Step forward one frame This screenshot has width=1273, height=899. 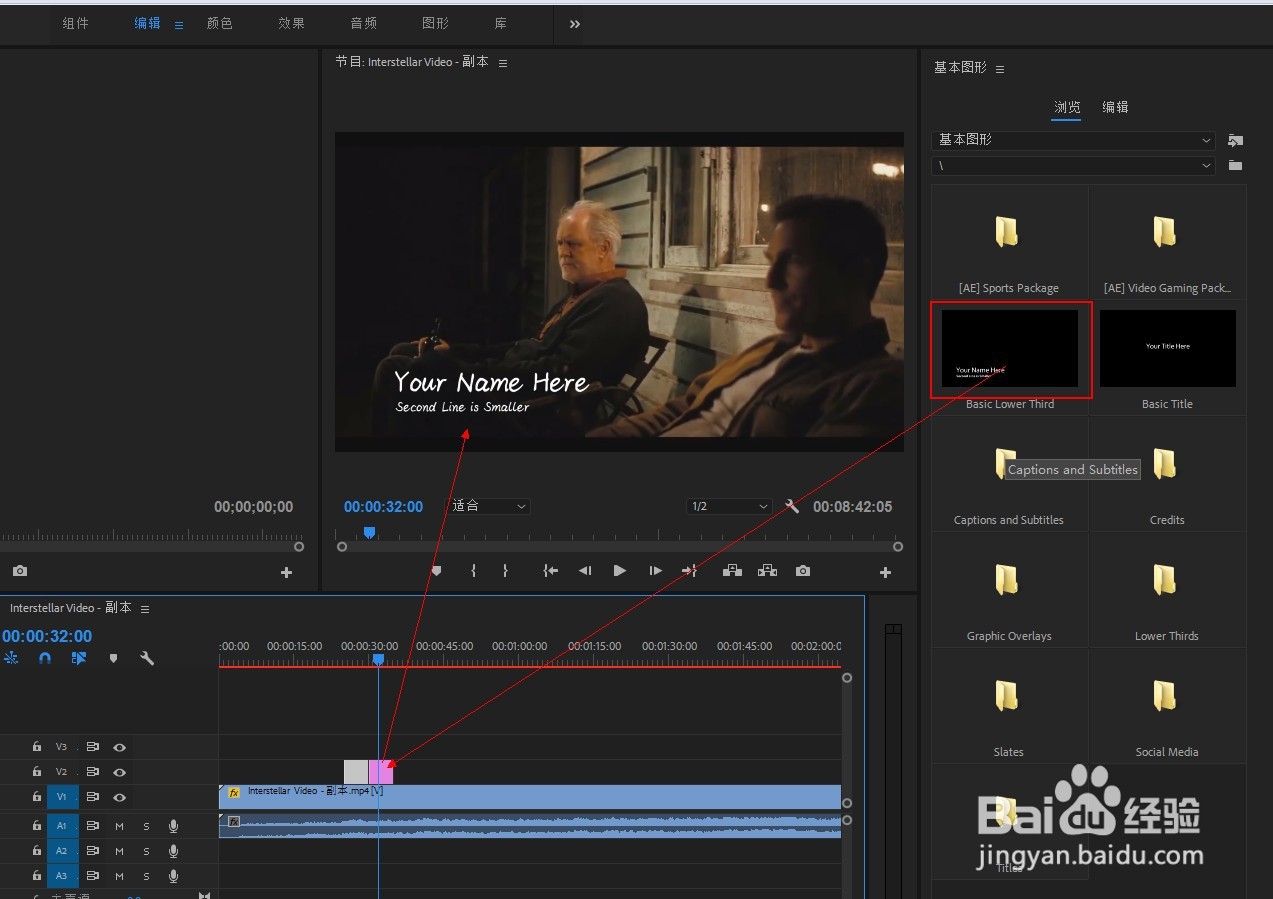tap(655, 571)
